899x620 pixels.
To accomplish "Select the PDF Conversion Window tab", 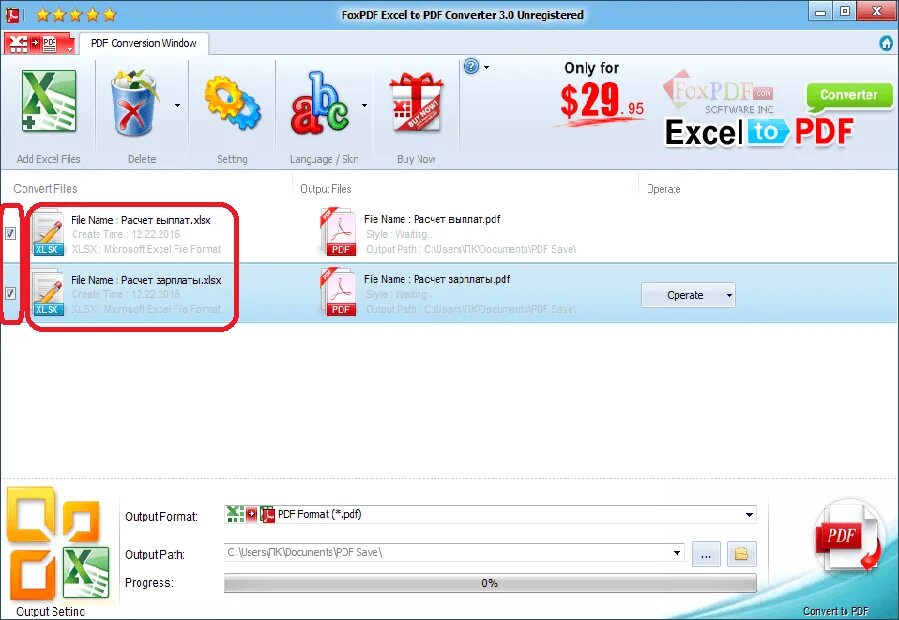I will click(x=144, y=43).
